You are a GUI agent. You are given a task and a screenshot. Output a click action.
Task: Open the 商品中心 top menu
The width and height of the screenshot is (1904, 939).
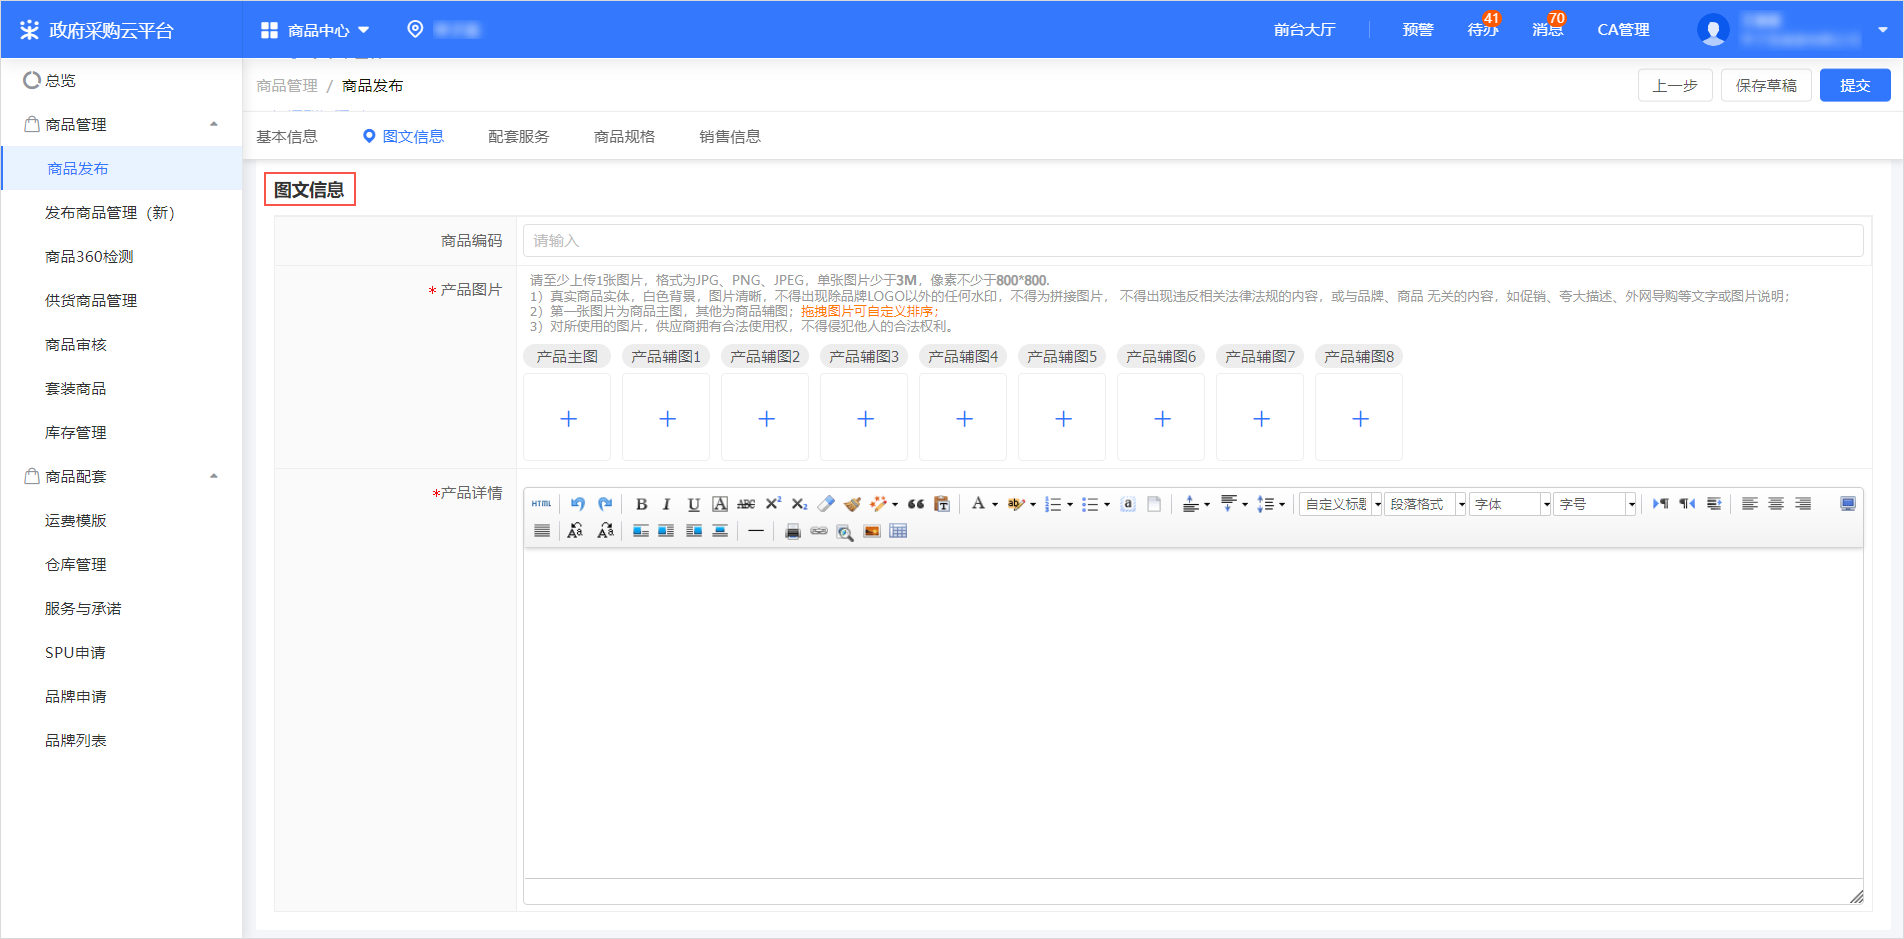tap(315, 30)
